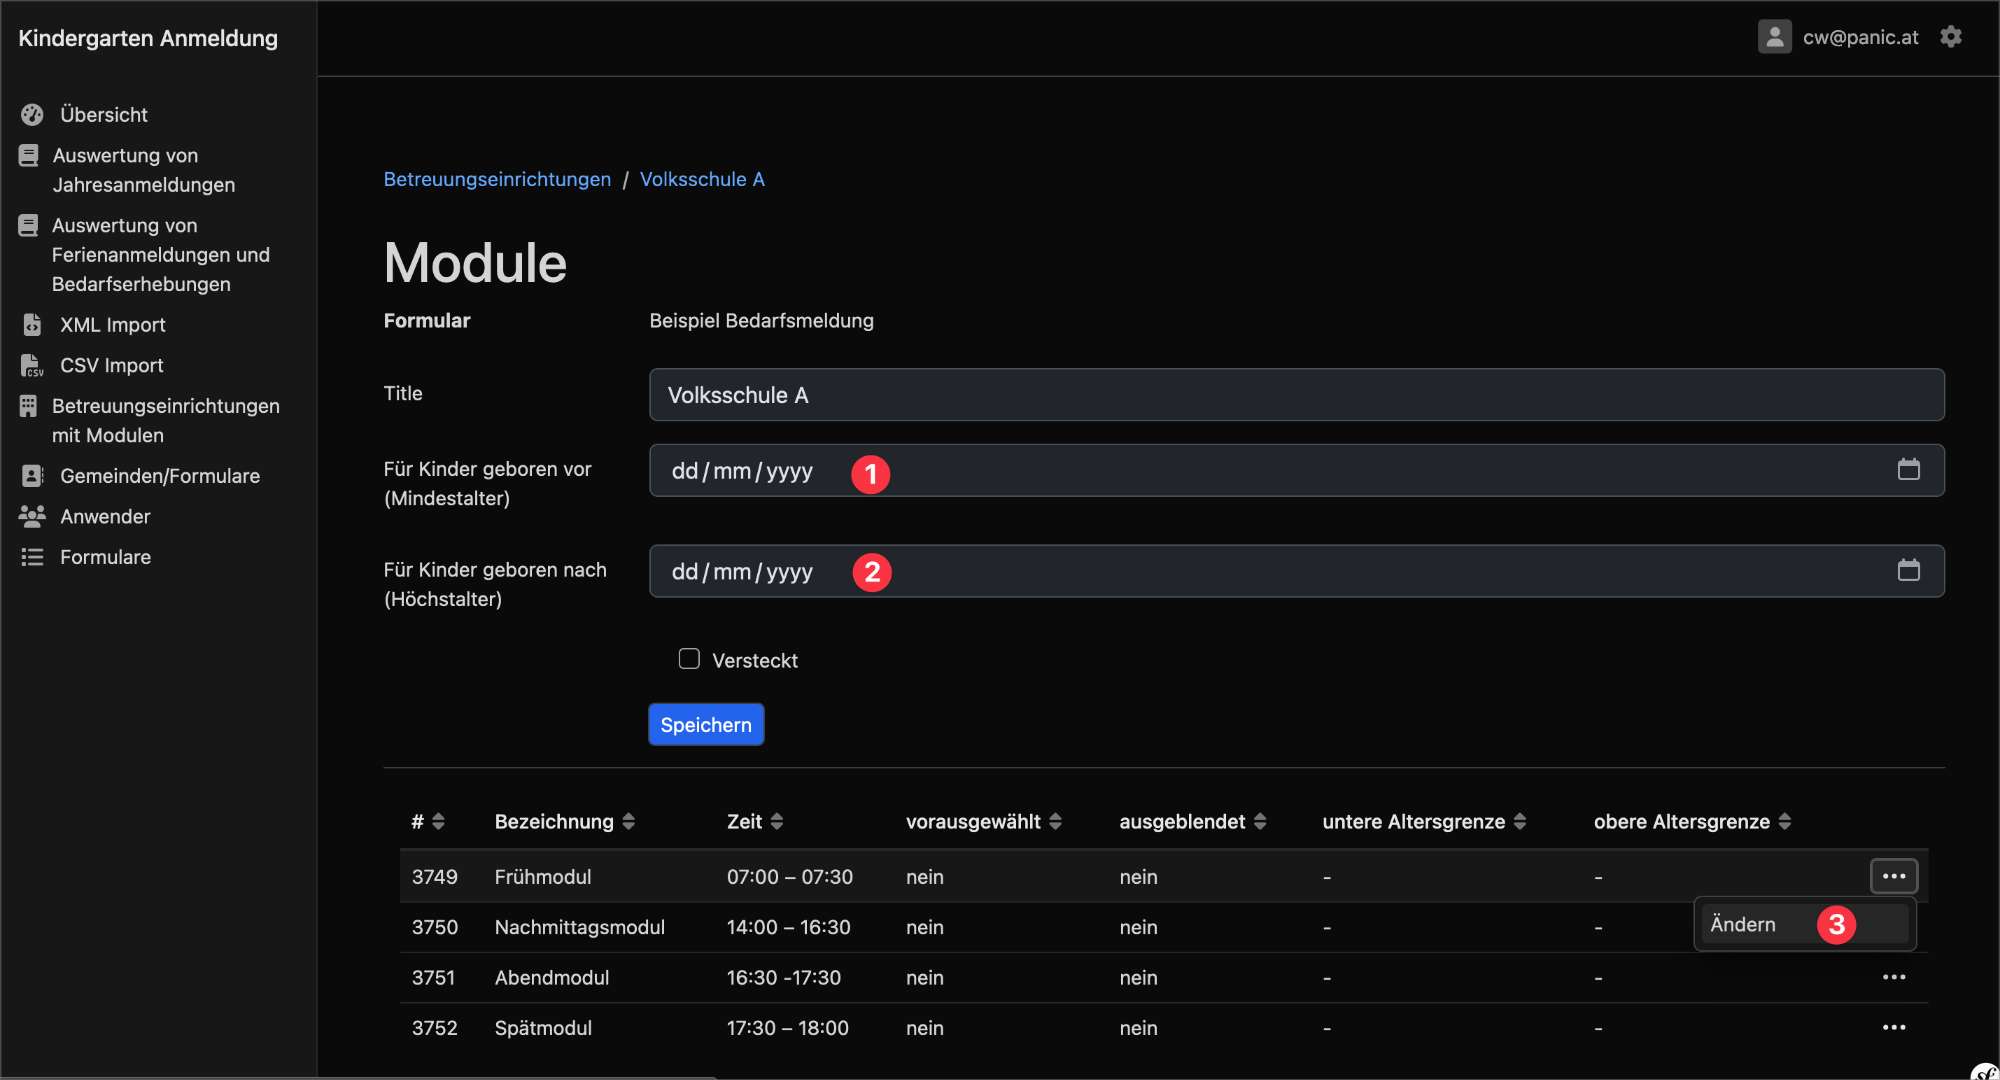Viewport: 2000px width, 1080px height.
Task: Click the row number 3752
Action: 435,1028
